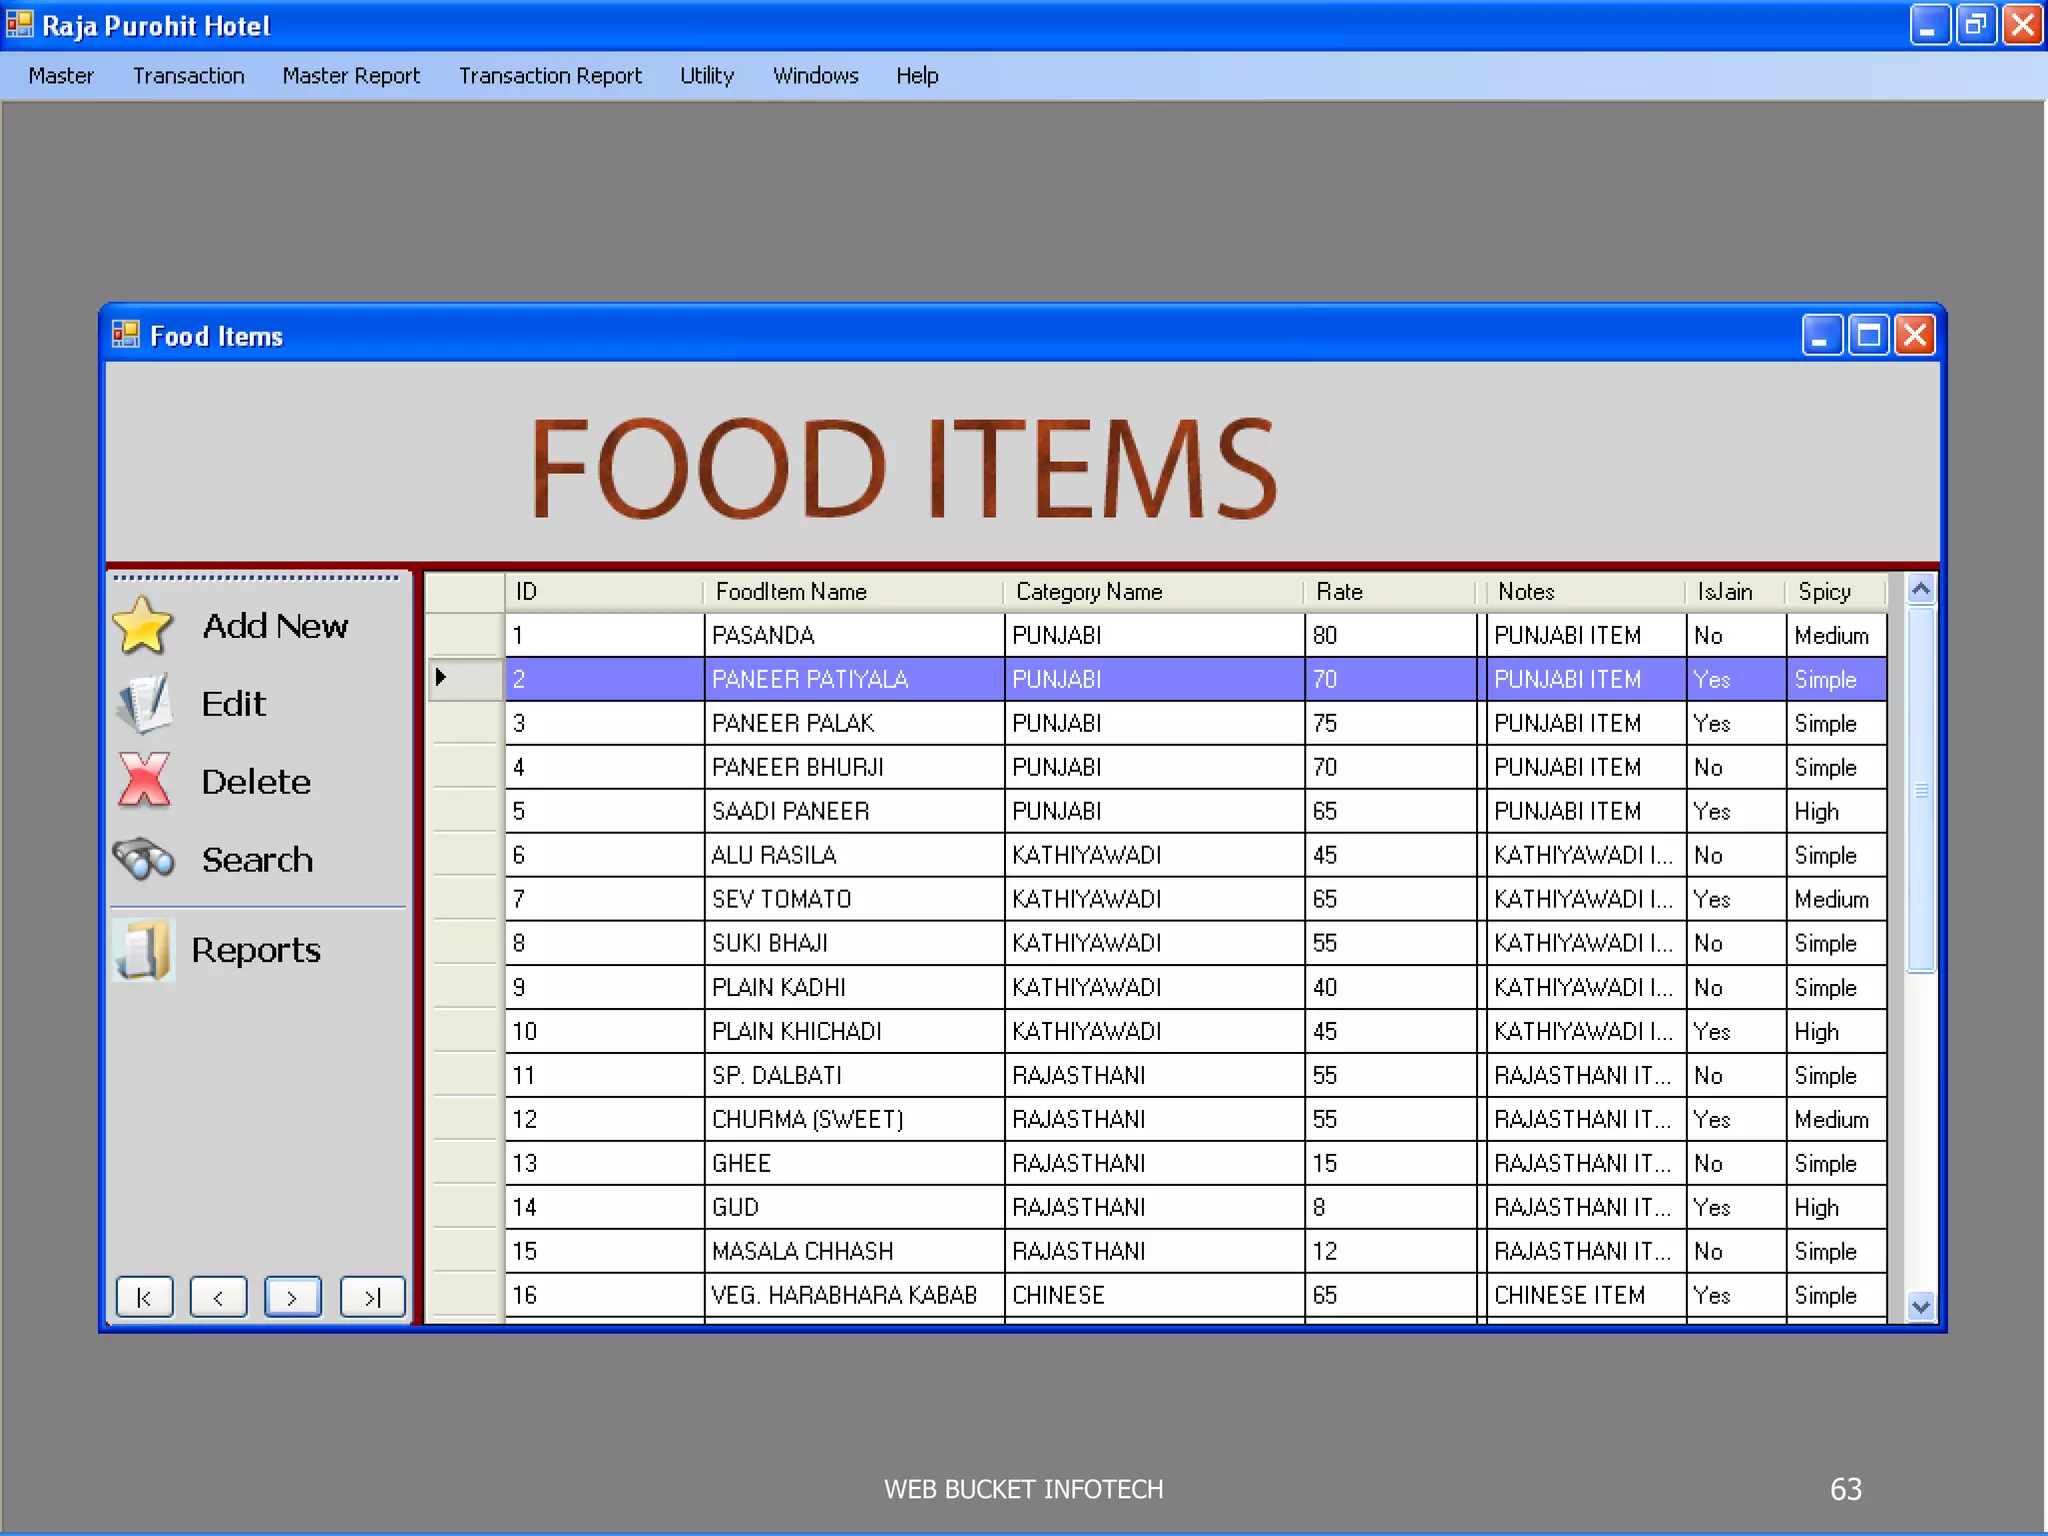Click the binoculars Search icon
Screen dimensions: 2048x1536
[x=144, y=859]
